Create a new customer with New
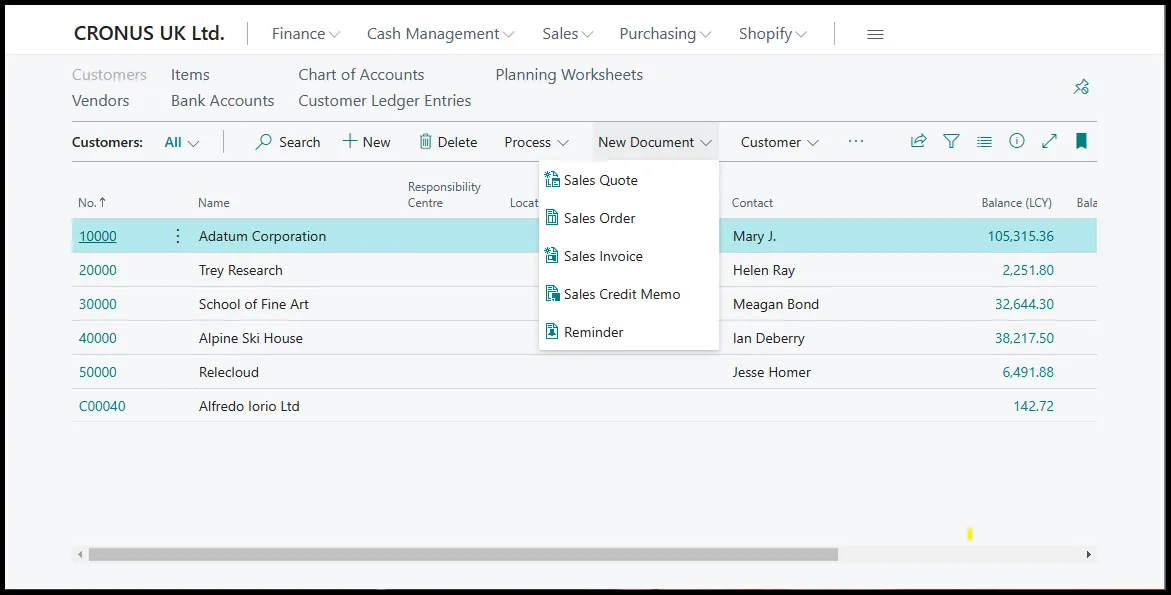The width and height of the screenshot is (1171, 595). click(367, 142)
